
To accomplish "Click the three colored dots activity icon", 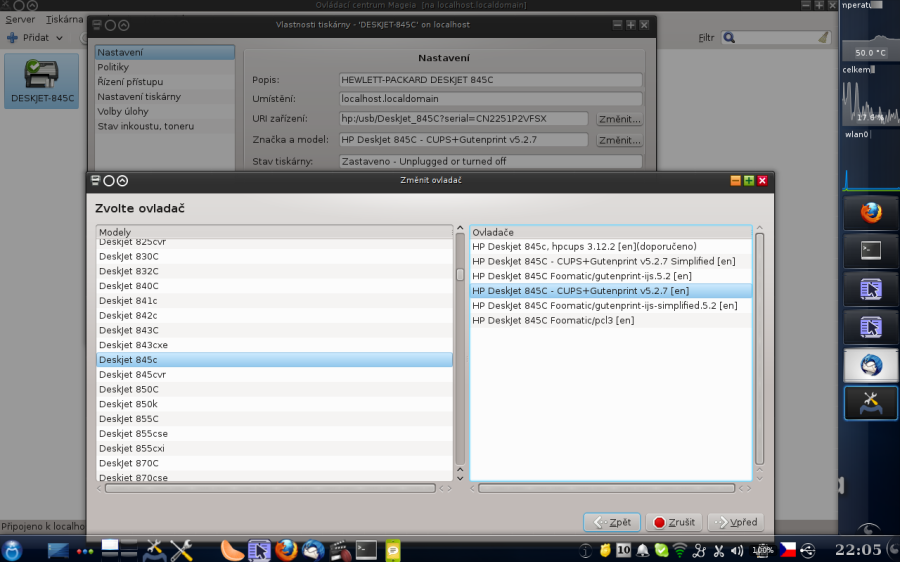I will tap(84, 551).
